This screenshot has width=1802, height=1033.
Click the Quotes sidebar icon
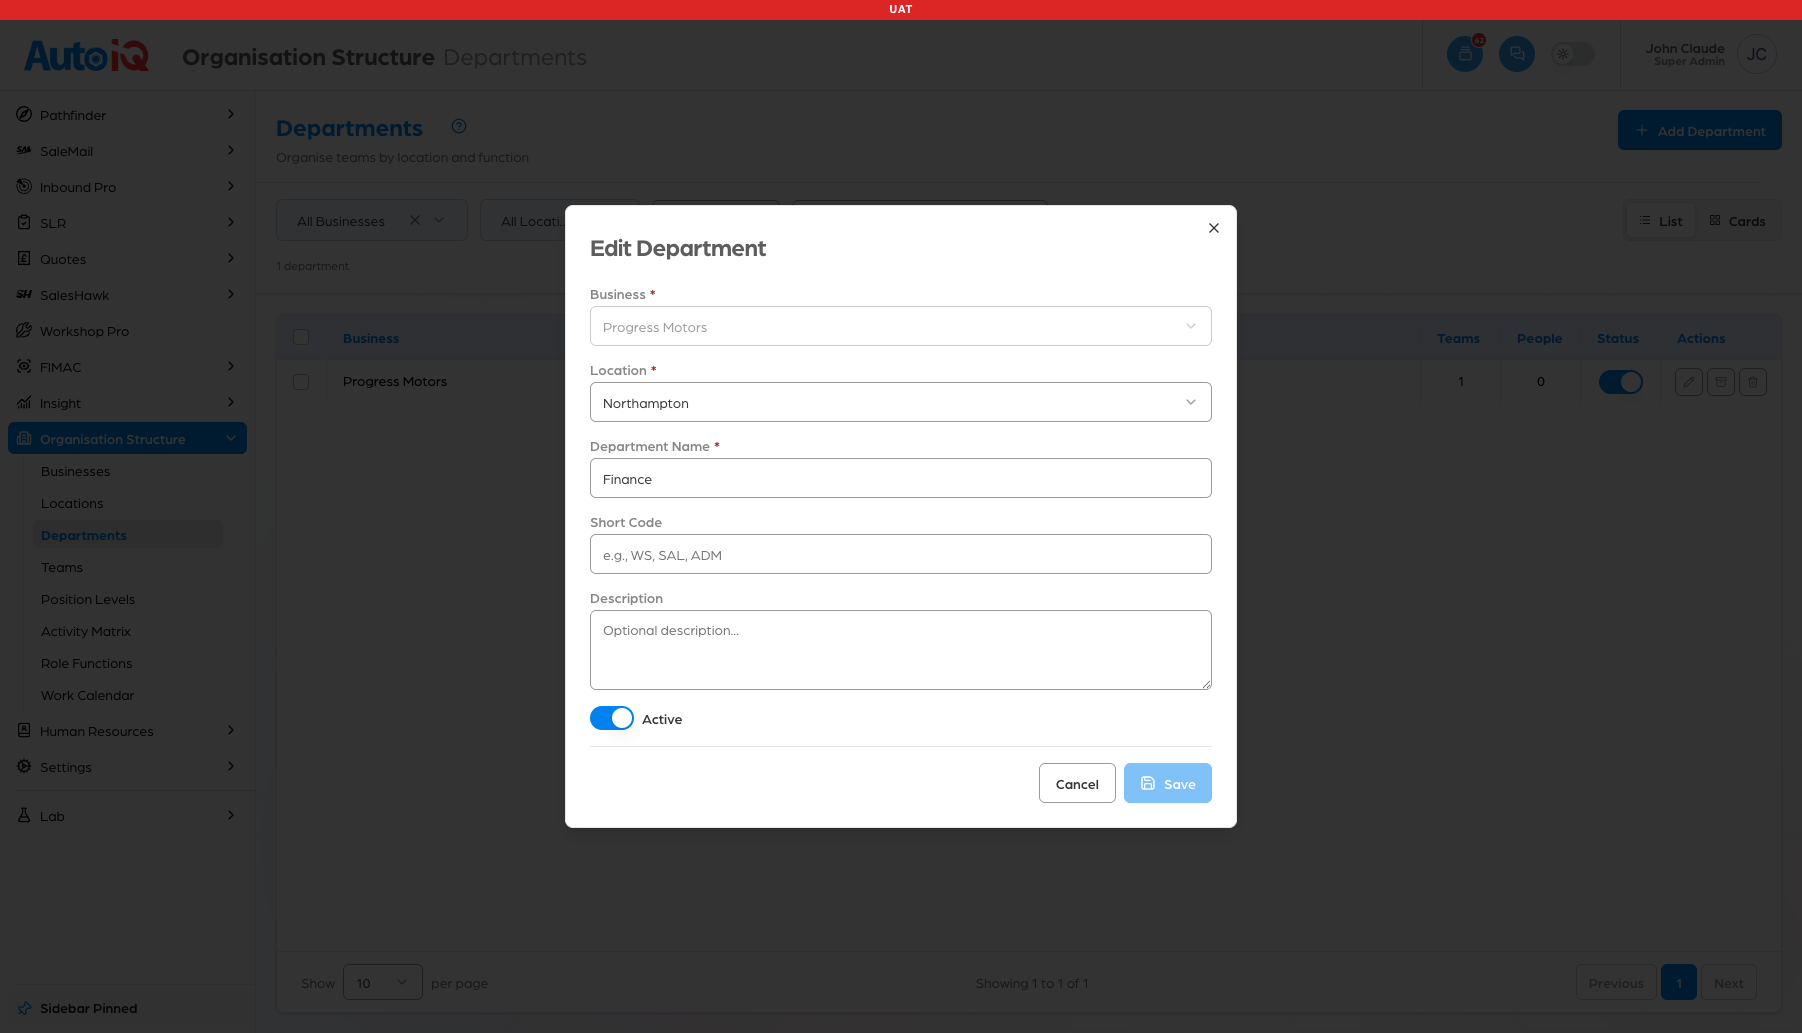pos(24,259)
